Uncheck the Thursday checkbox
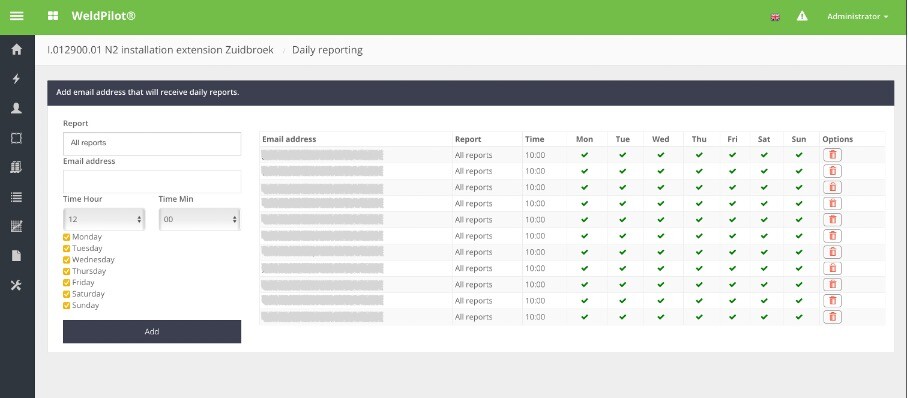The image size is (908, 398). 67,271
